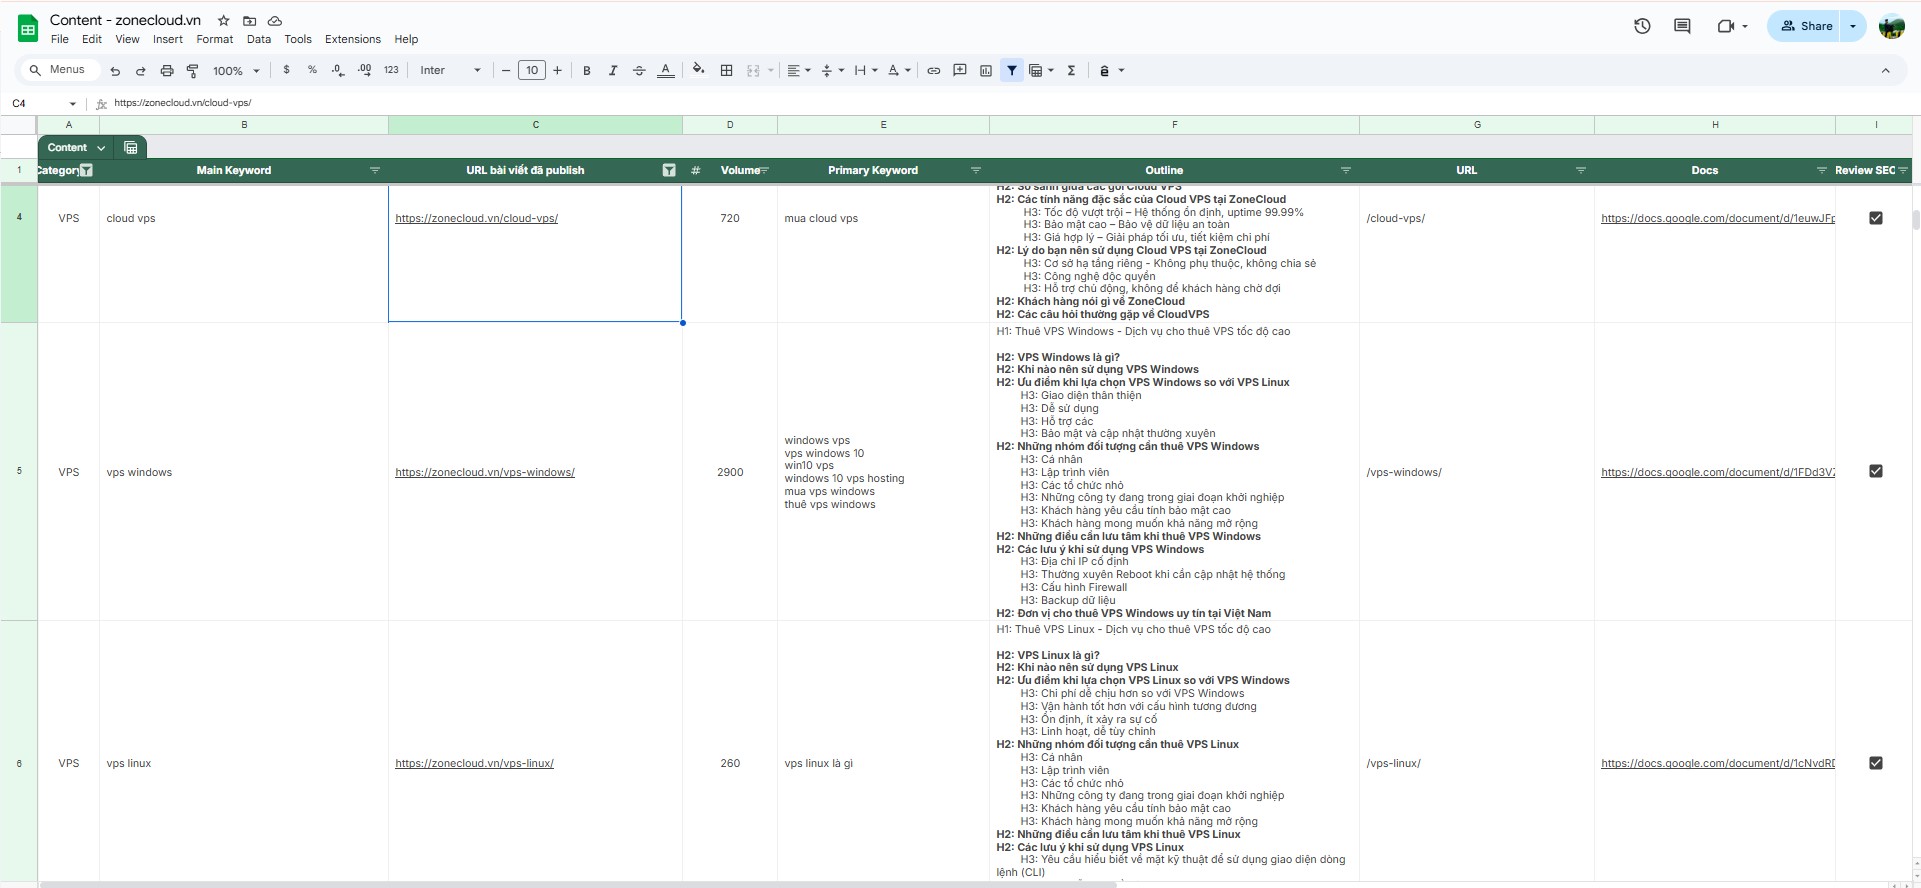
Task: Toggle the filter toolbar icon
Action: pyautogui.click(x=1012, y=70)
